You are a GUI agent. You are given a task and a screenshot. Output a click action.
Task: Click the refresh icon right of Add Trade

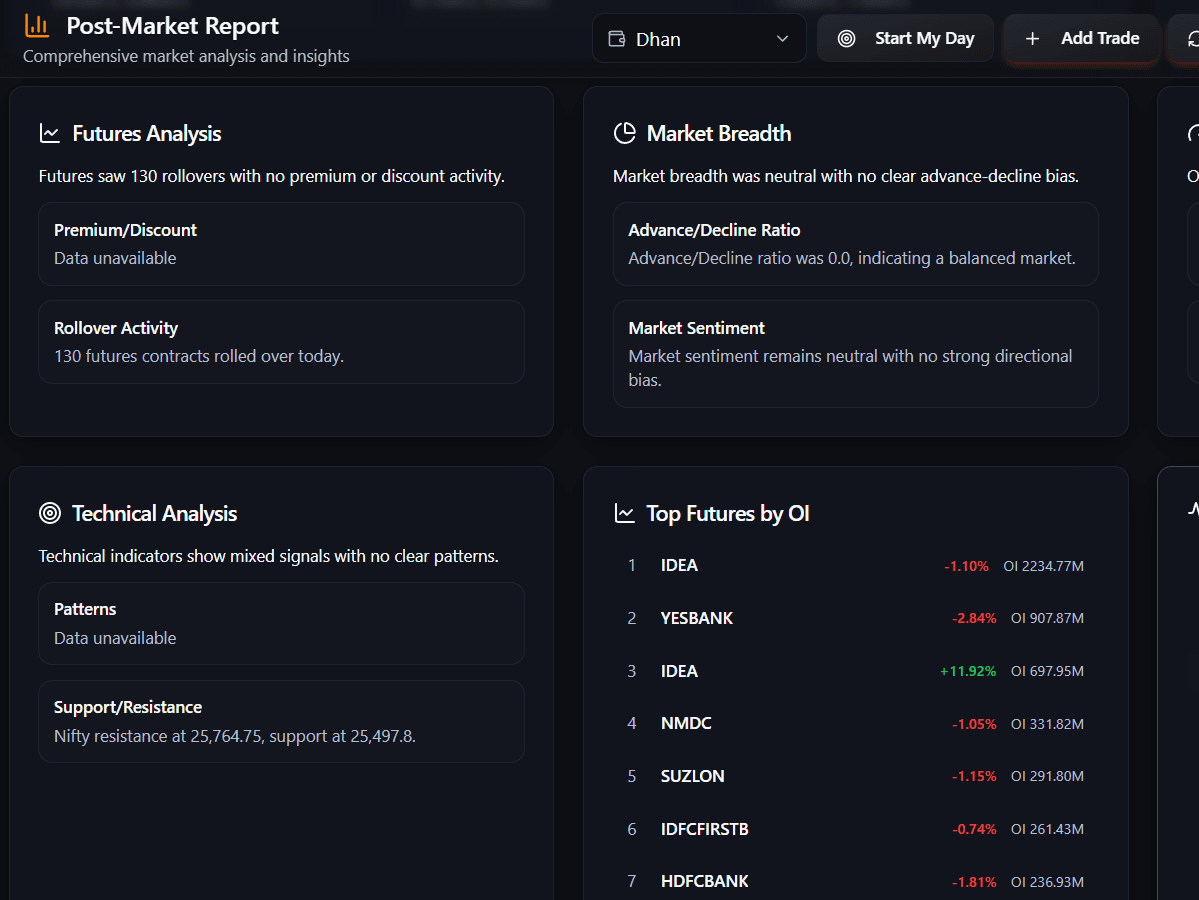[x=1191, y=38]
